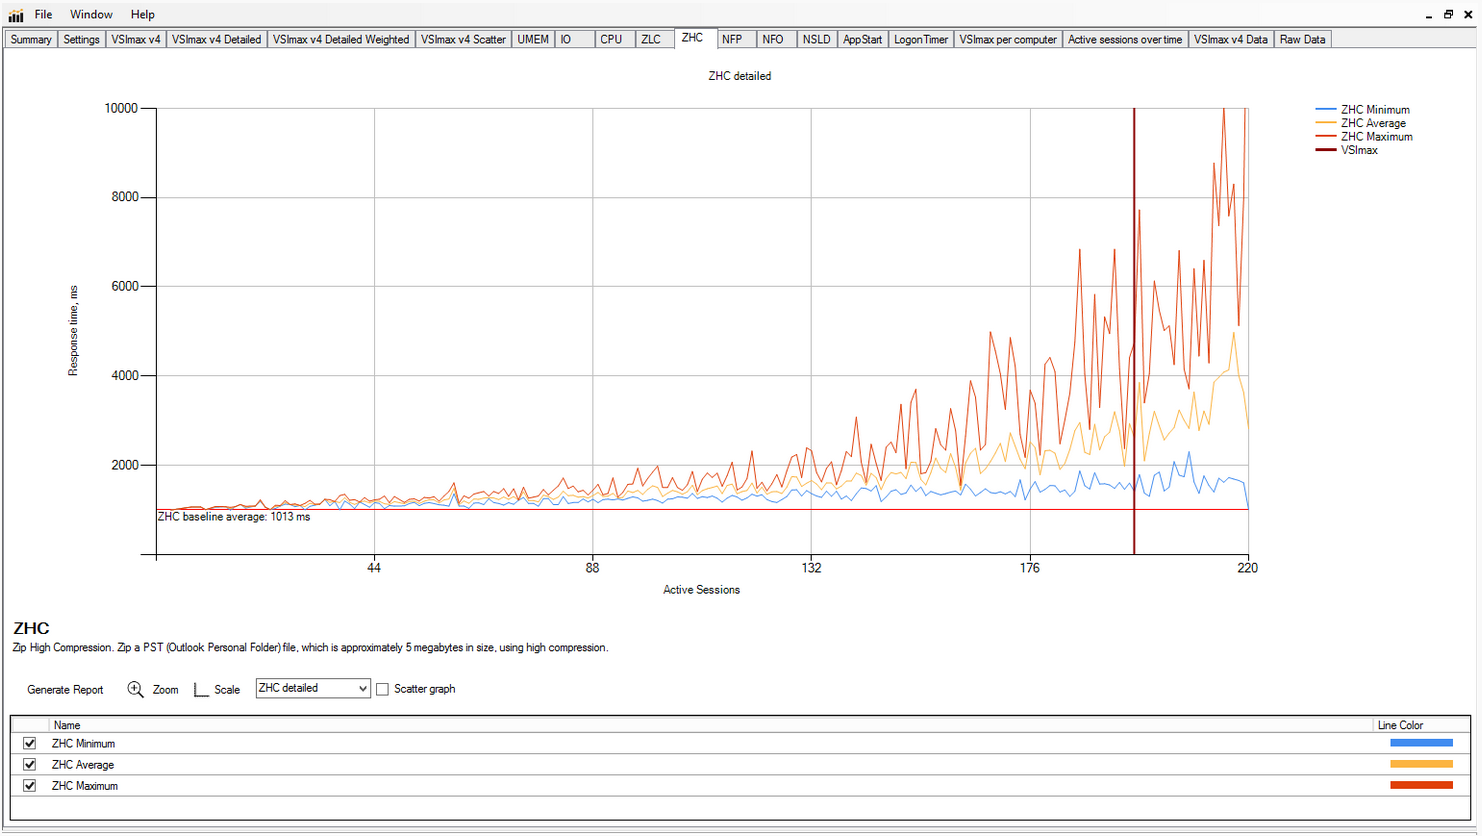Image resolution: width=1482 pixels, height=836 pixels.
Task: Open the AppStart tab
Action: [x=862, y=39]
